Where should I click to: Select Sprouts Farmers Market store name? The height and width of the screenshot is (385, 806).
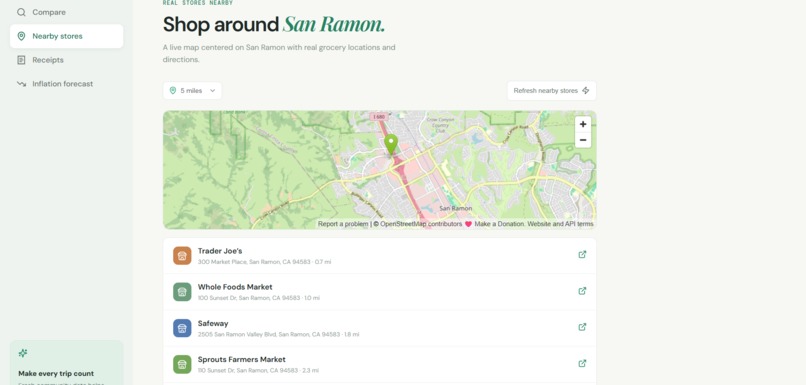point(242,359)
